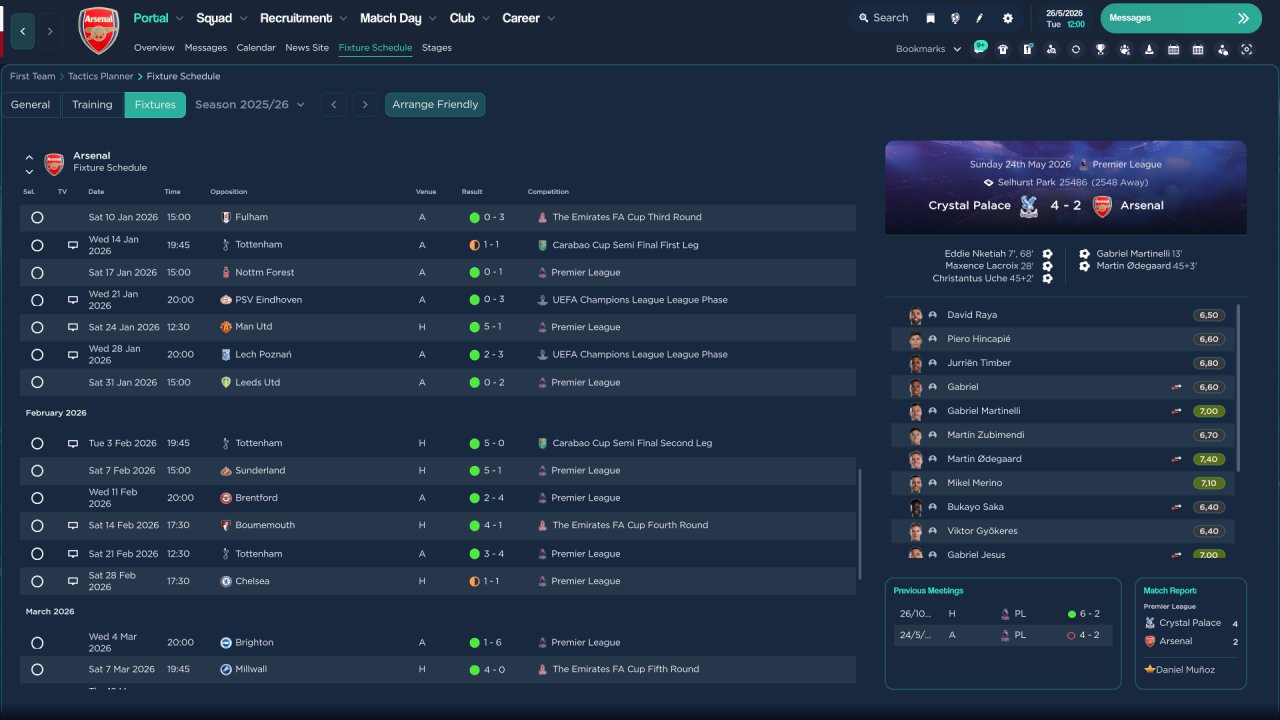The height and width of the screenshot is (720, 1280).
Task: Open the world globe icon in the top bar
Action: [x=955, y=18]
